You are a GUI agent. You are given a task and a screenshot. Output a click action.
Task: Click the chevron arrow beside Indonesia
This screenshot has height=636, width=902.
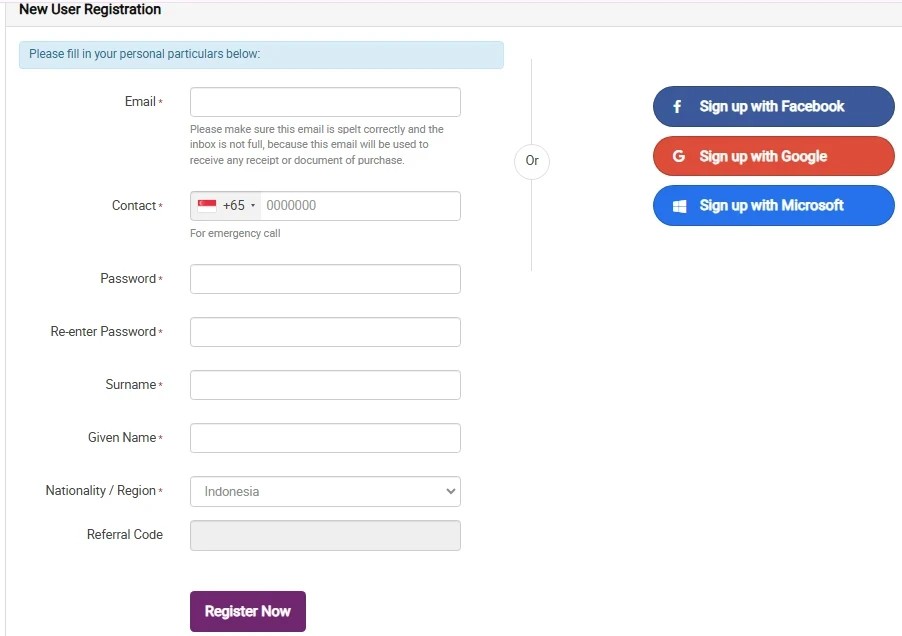coord(450,491)
